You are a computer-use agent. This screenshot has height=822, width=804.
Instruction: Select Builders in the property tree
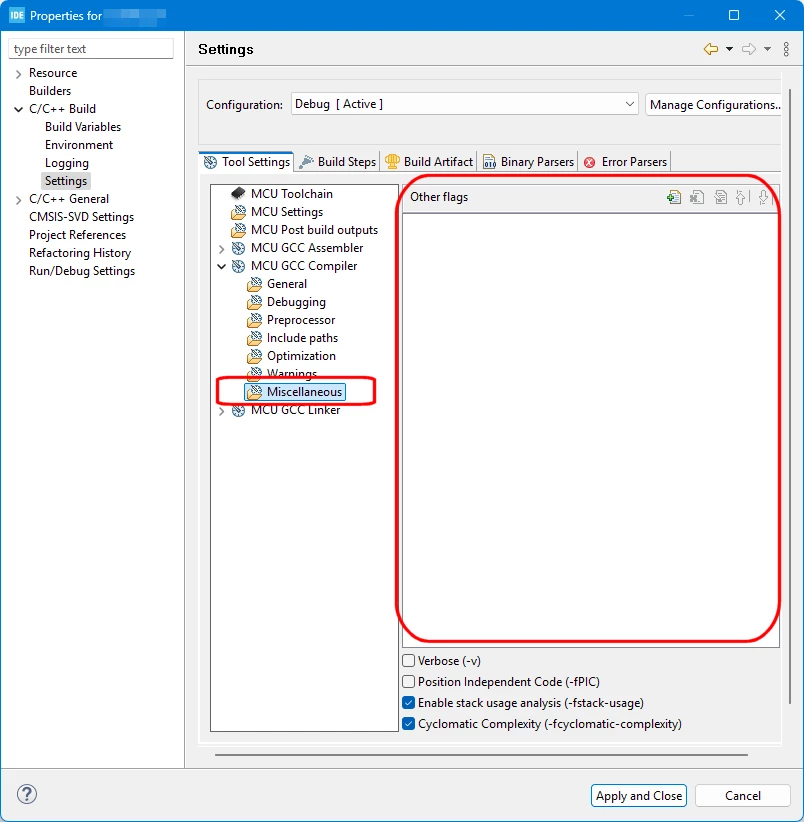(50, 91)
